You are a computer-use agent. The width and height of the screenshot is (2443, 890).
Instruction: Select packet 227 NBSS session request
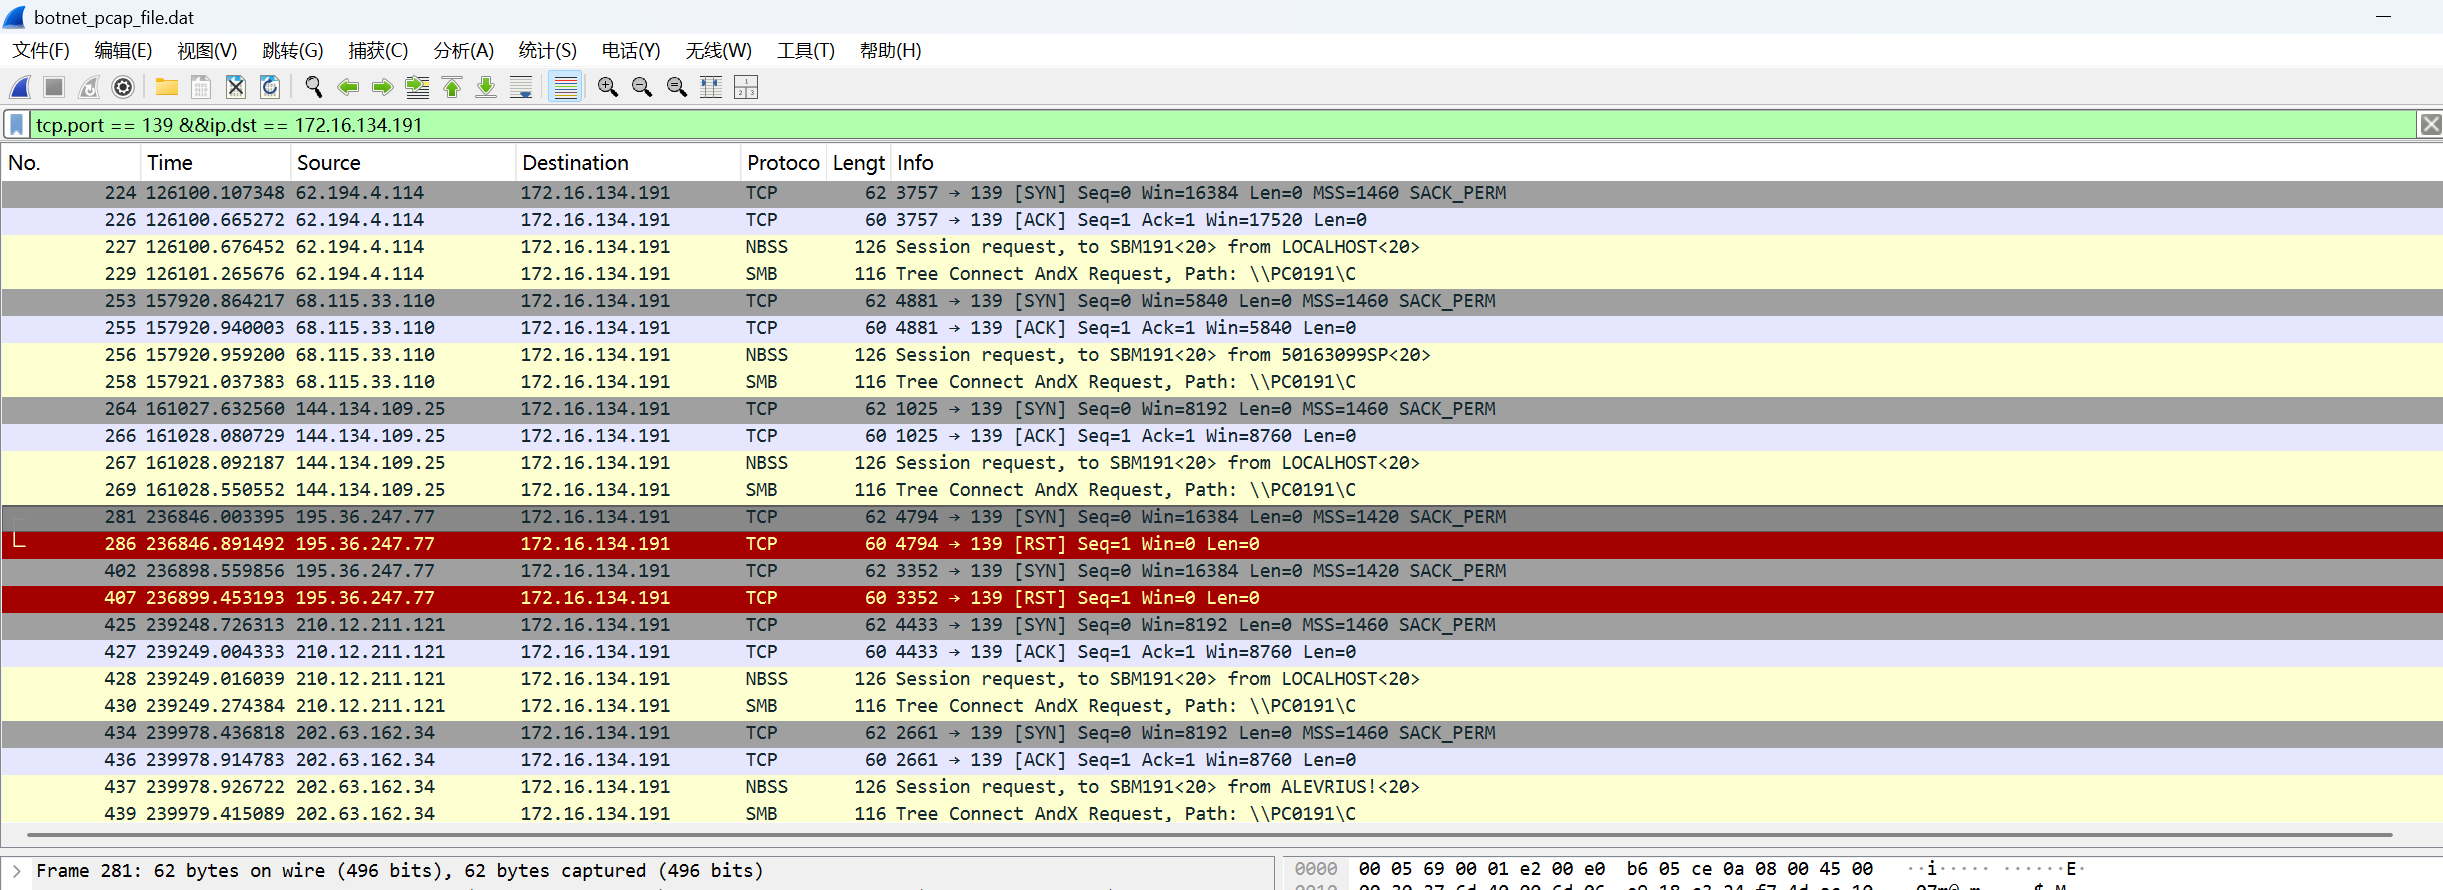(1221, 247)
